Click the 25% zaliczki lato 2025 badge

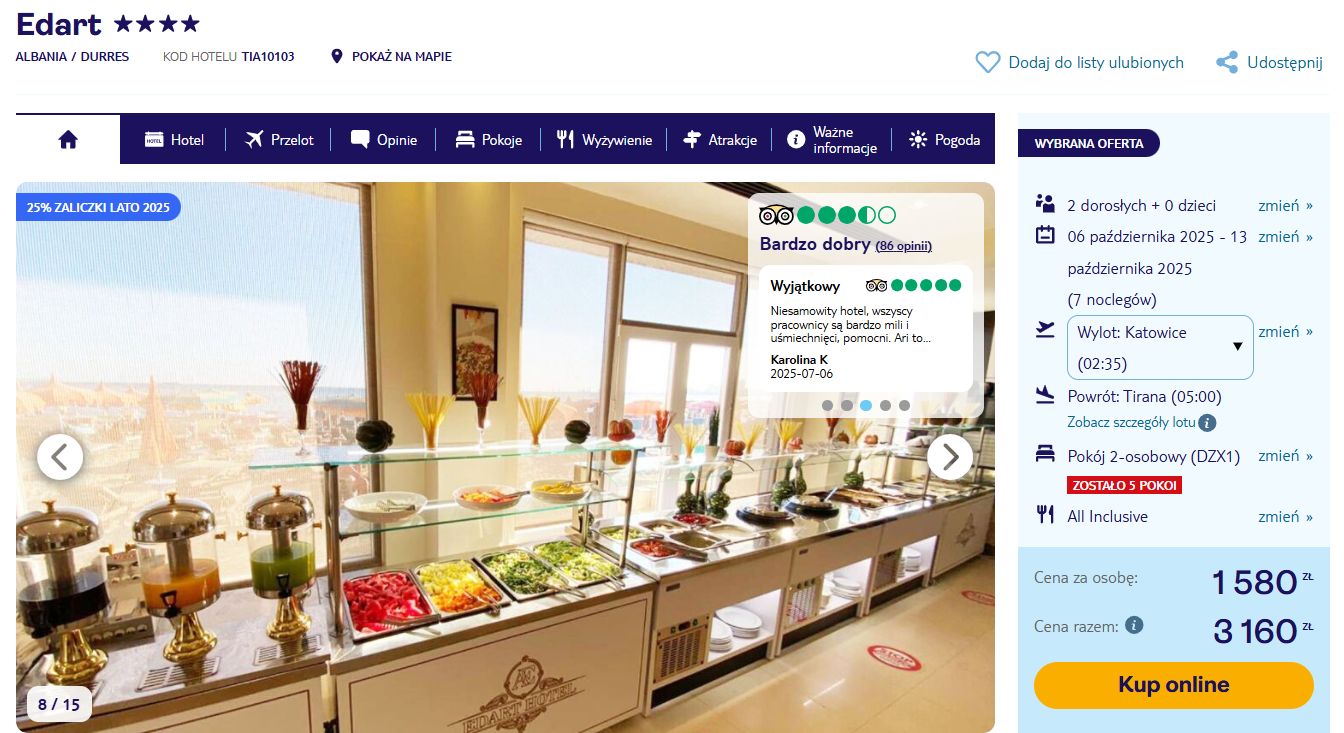[98, 207]
